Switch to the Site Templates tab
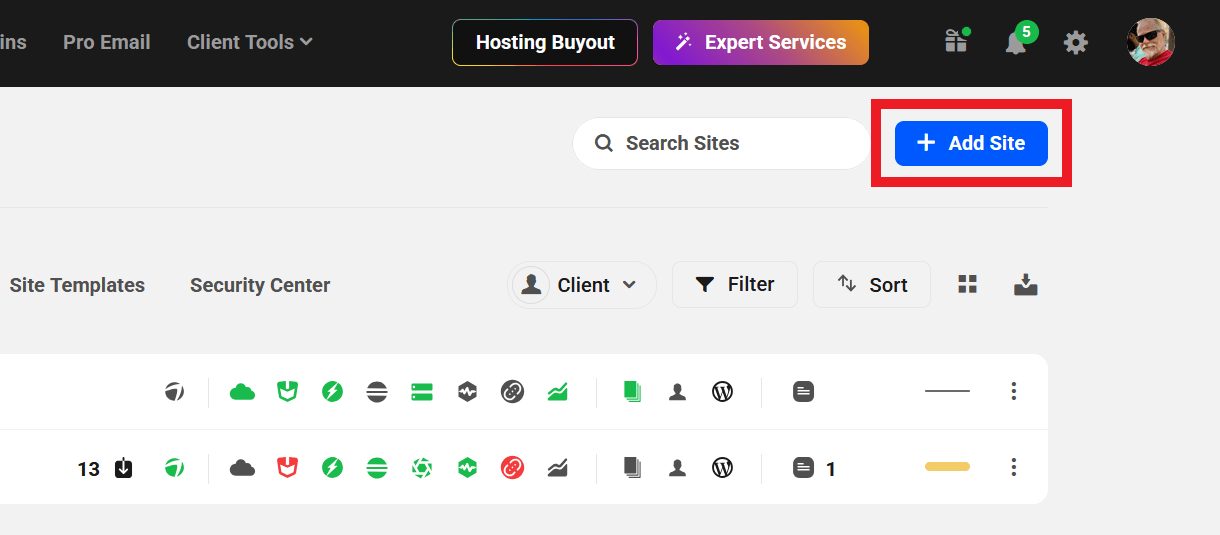The image size is (1220, 535). 77,285
